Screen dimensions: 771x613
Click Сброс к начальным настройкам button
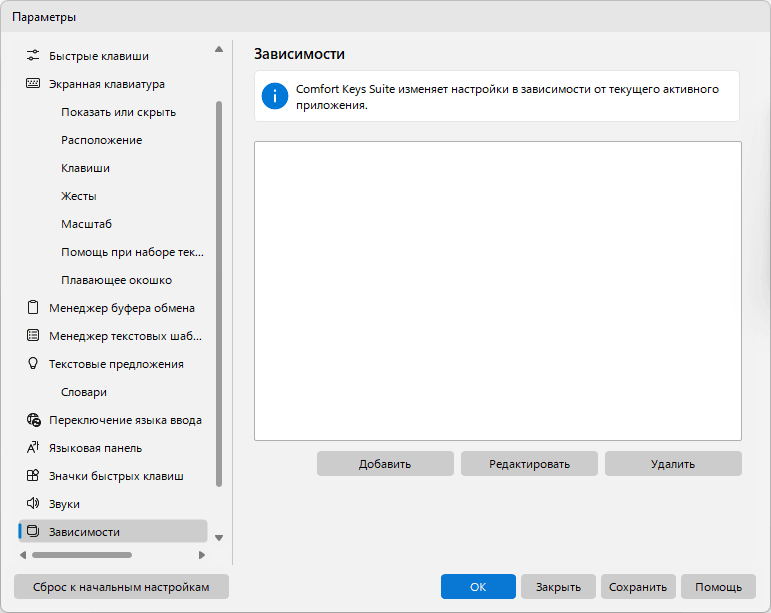121,586
